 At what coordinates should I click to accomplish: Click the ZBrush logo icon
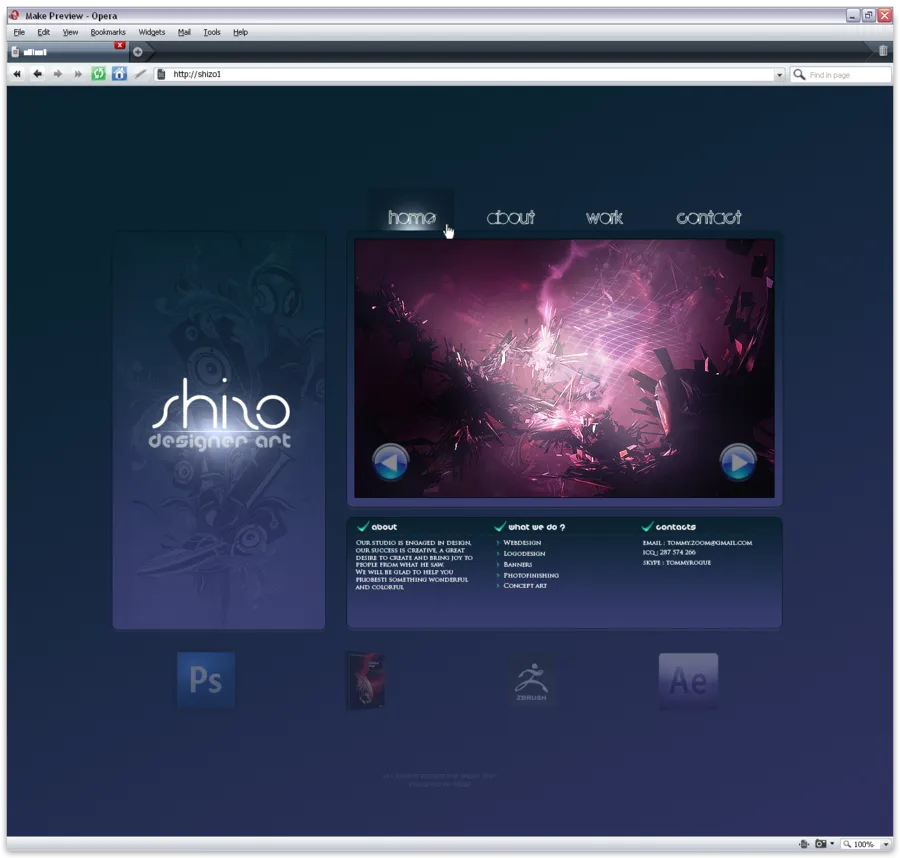click(x=532, y=682)
